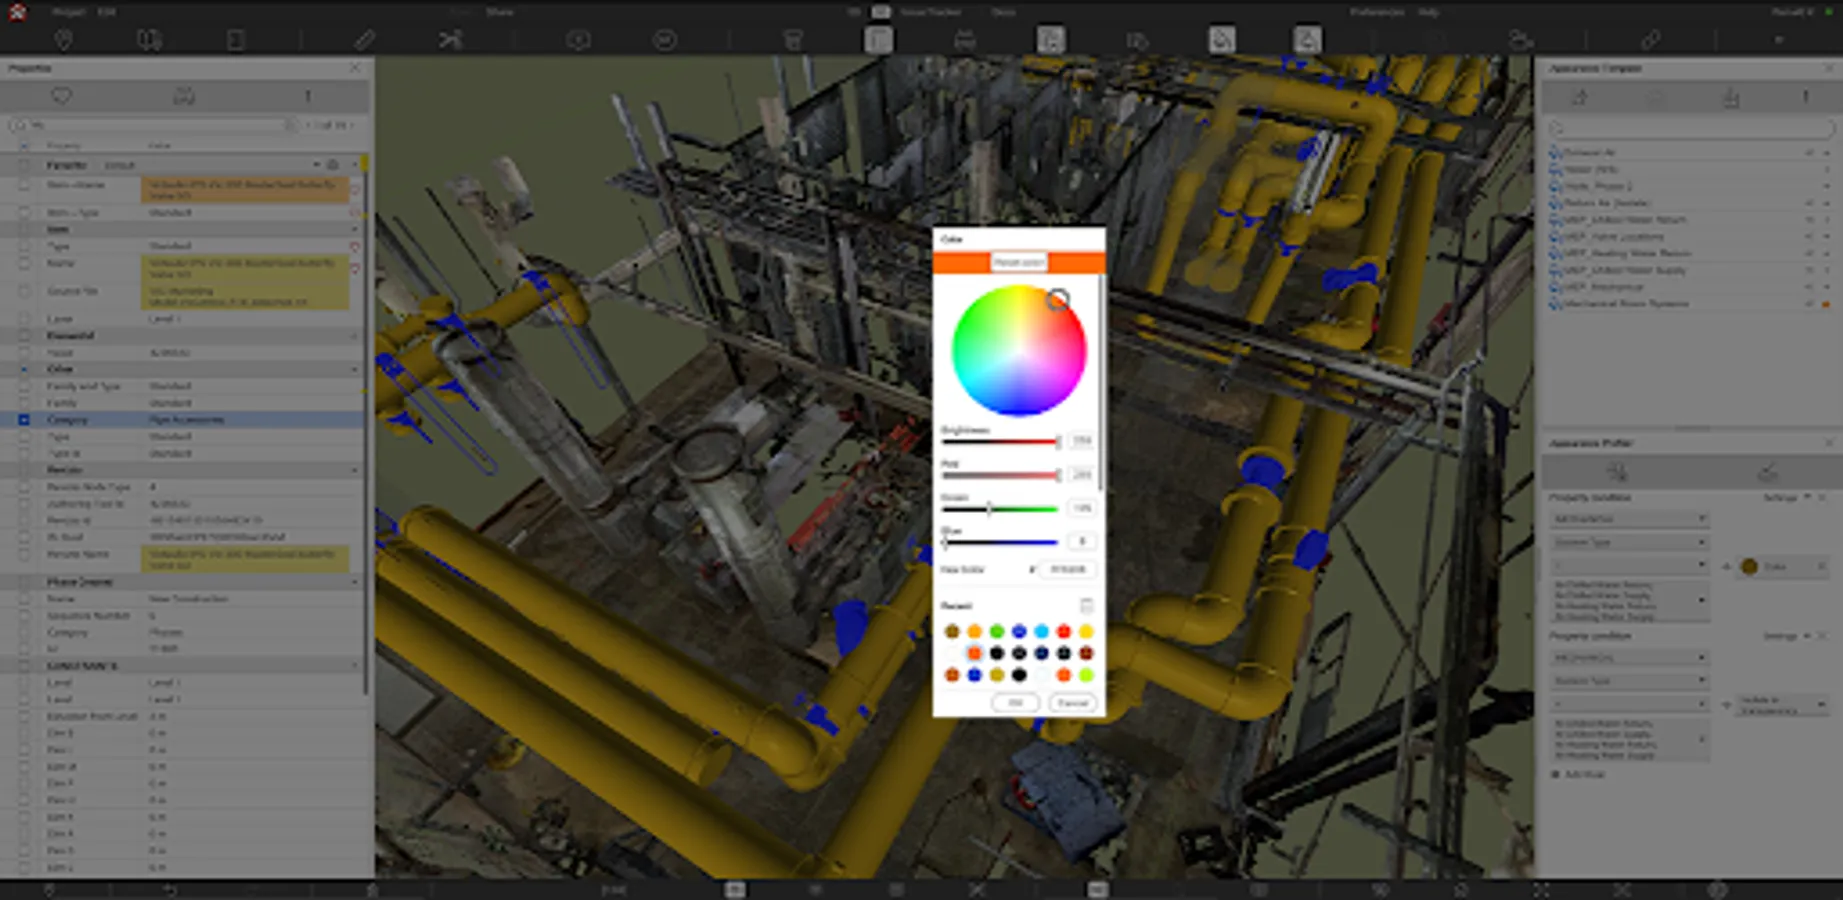Image resolution: width=1843 pixels, height=900 pixels.
Task: Click the running figure walk mode icon
Action: pos(450,40)
